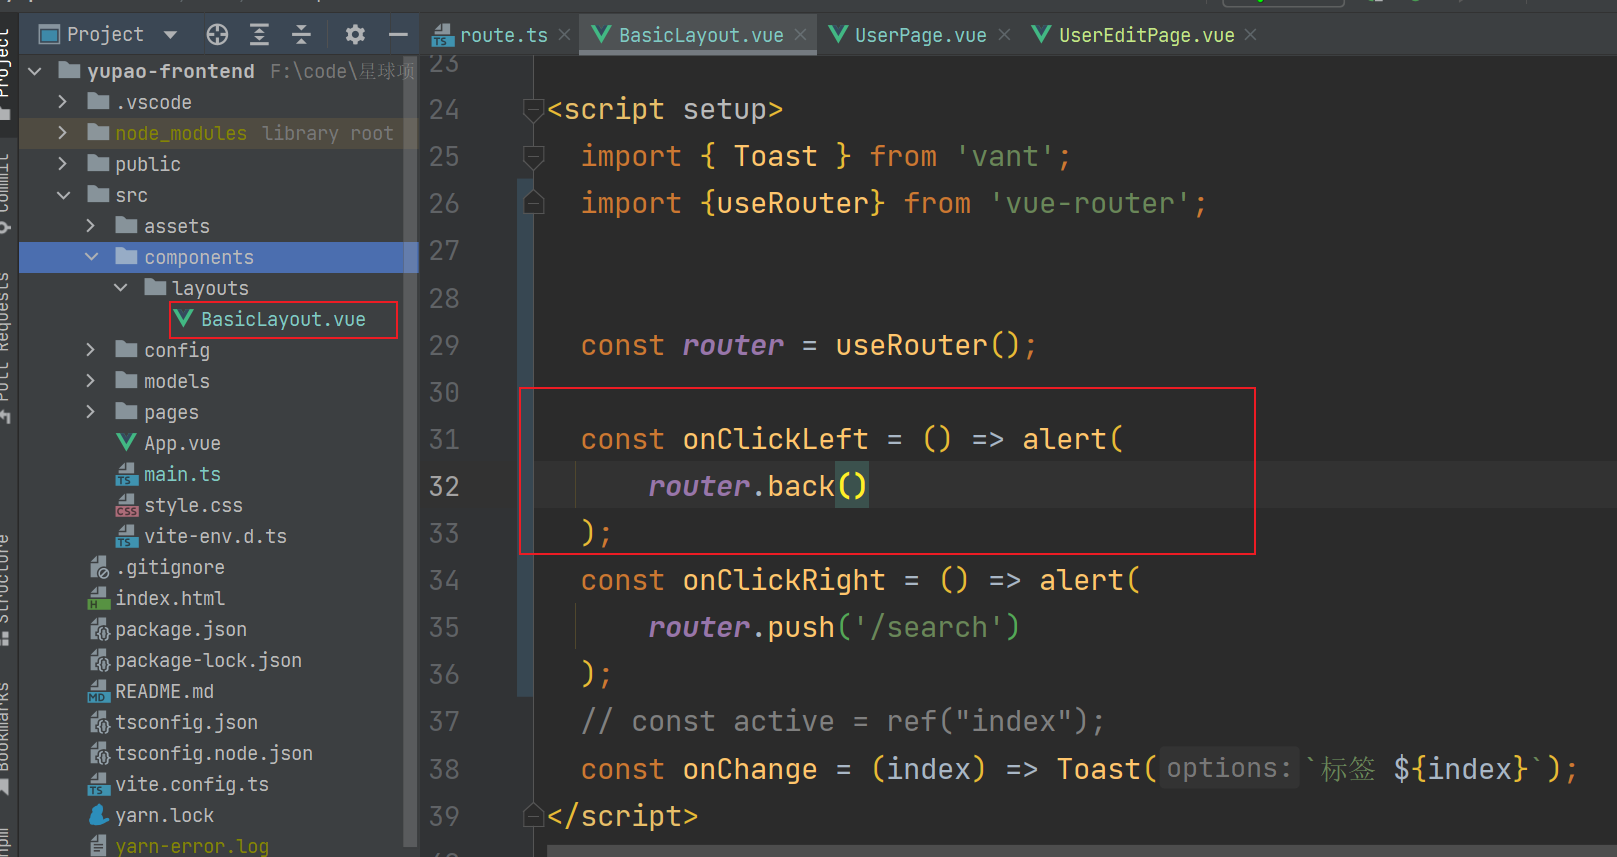
Task: Close the UserEditPage.vue tab
Action: click(1251, 35)
